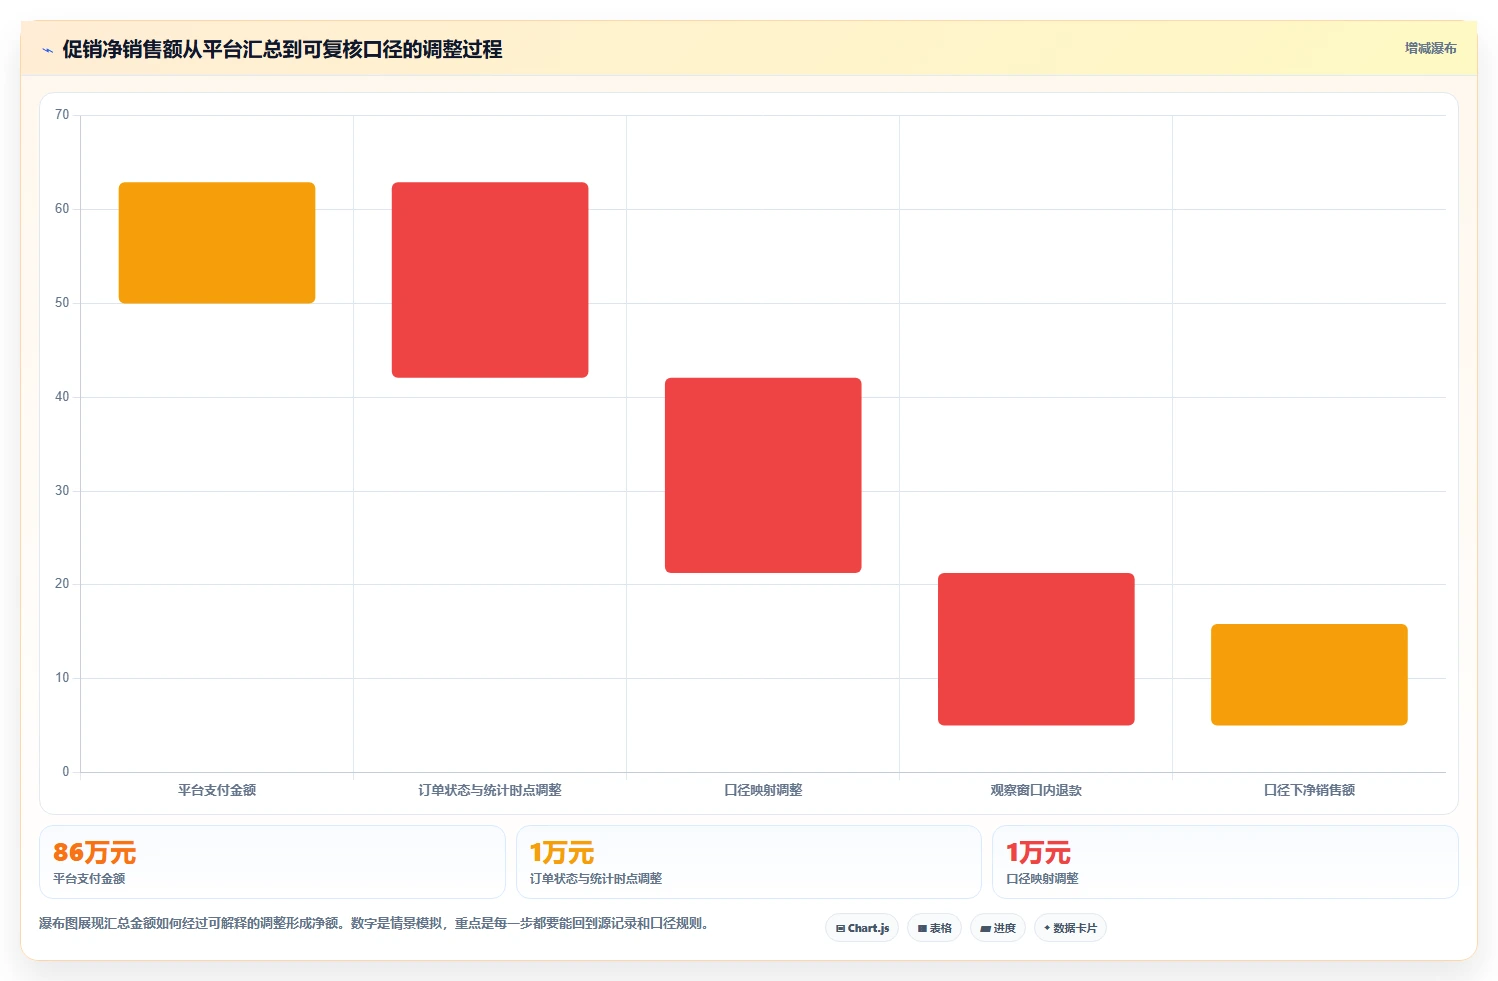Click the y-axis value 10
Viewport: 1498px width, 981px height.
pos(62,678)
